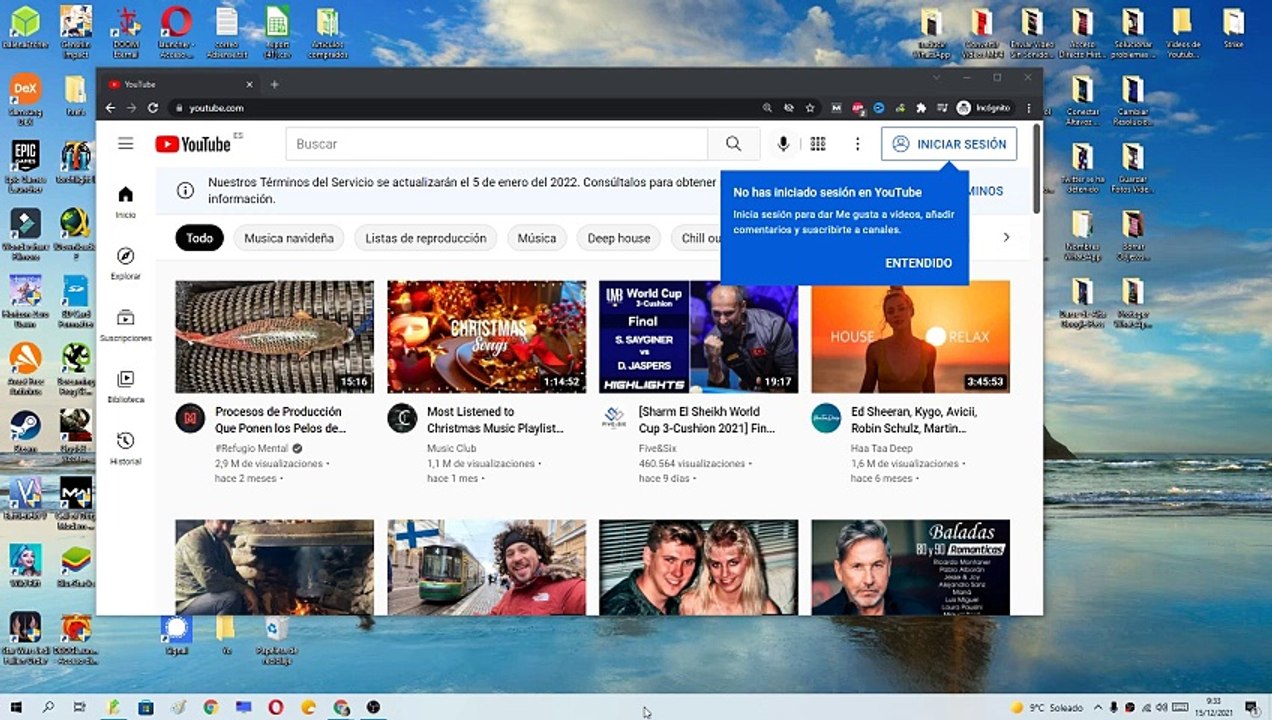Select the Musica navideña chip
The height and width of the screenshot is (720, 1272).
(289, 238)
